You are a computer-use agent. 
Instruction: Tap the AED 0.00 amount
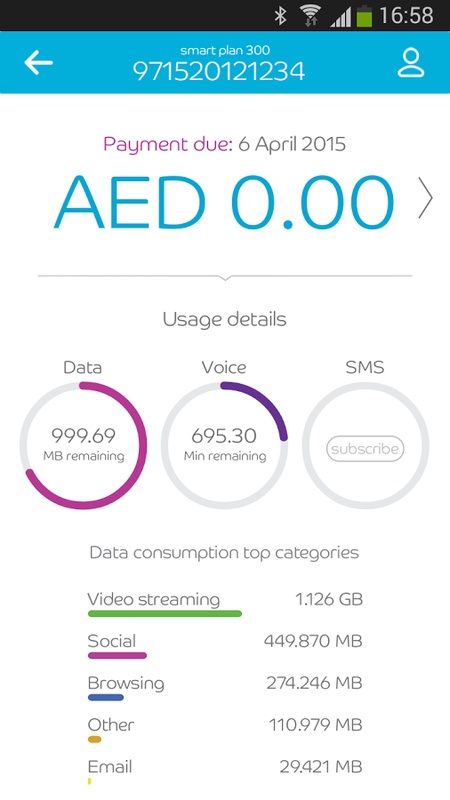pyautogui.click(x=224, y=201)
